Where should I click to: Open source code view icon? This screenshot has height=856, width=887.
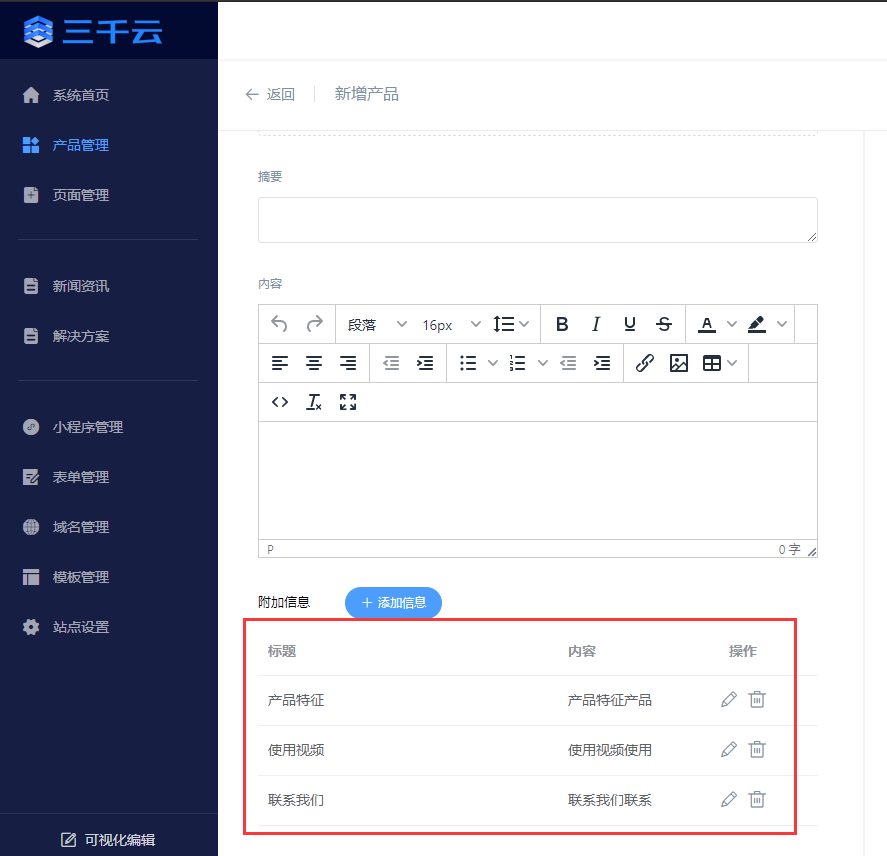tap(280, 402)
